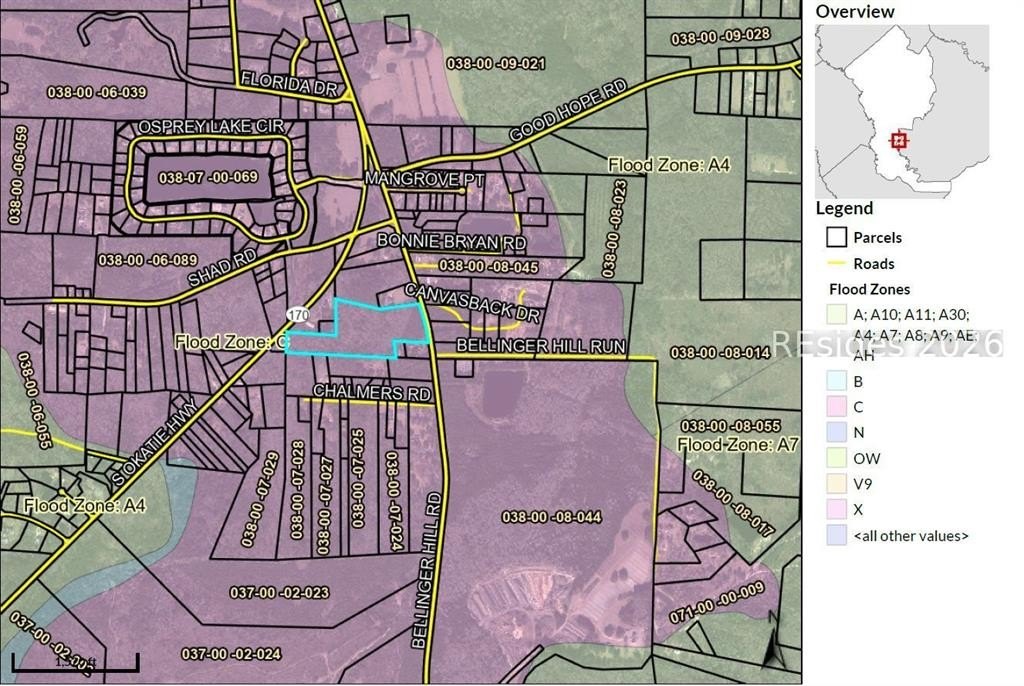Click the Route 170 highway shield marker

click(x=298, y=315)
